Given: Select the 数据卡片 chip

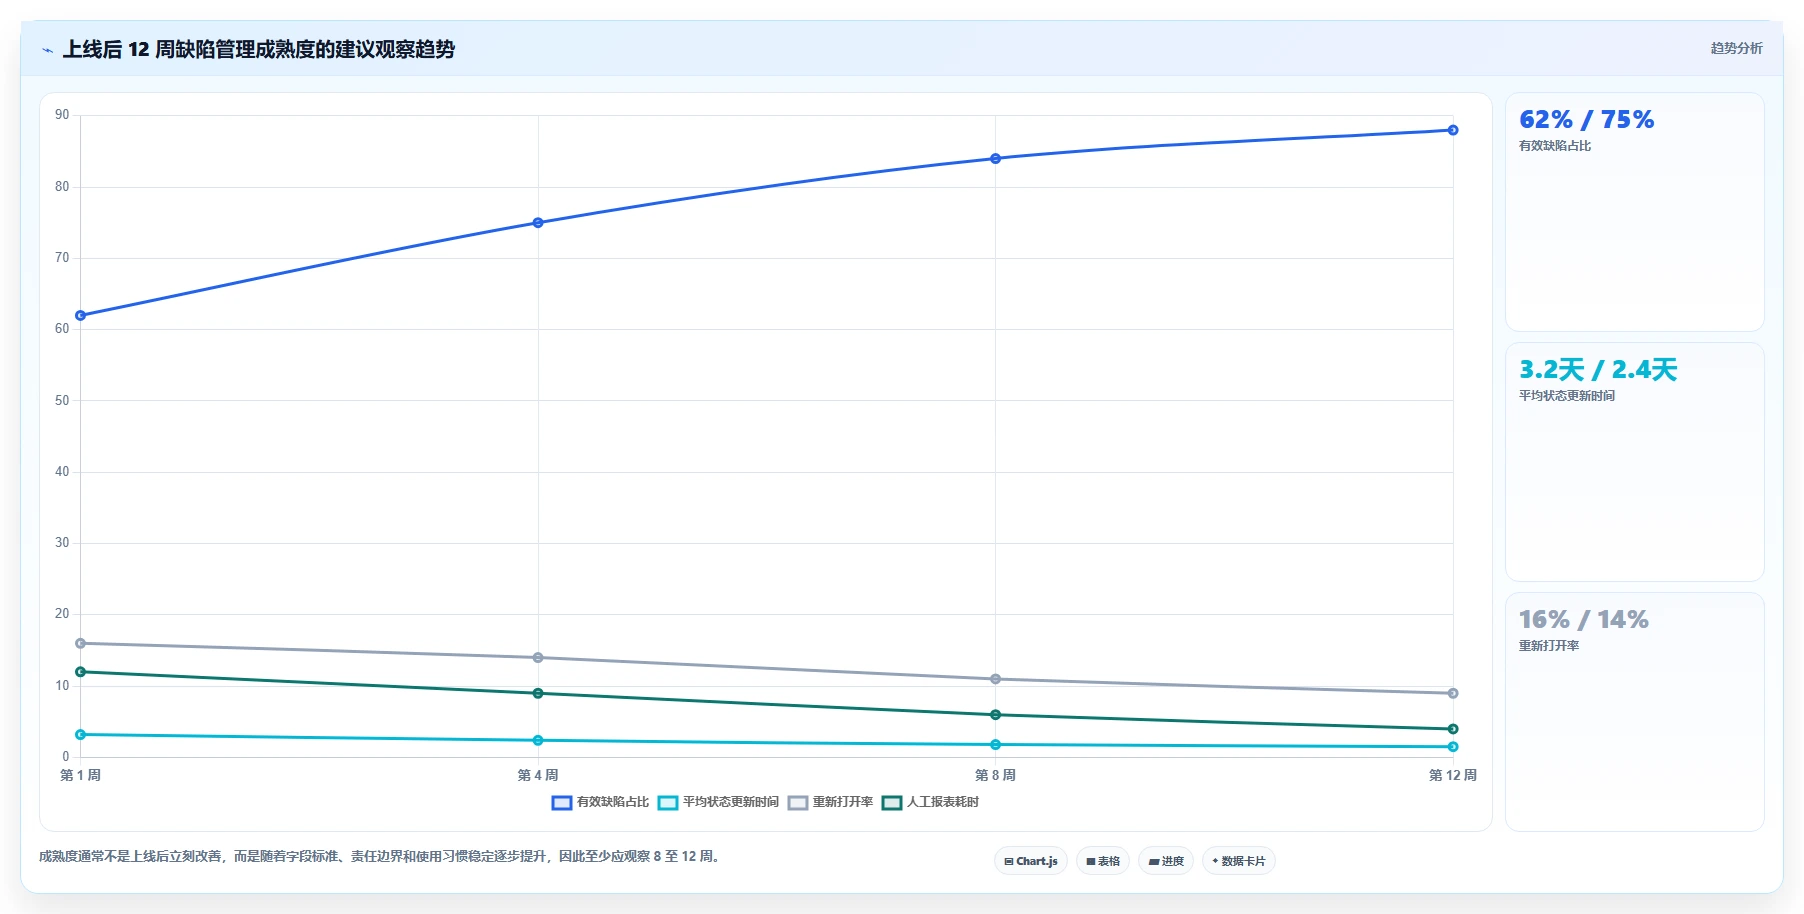Looking at the screenshot, I should 1239,861.
